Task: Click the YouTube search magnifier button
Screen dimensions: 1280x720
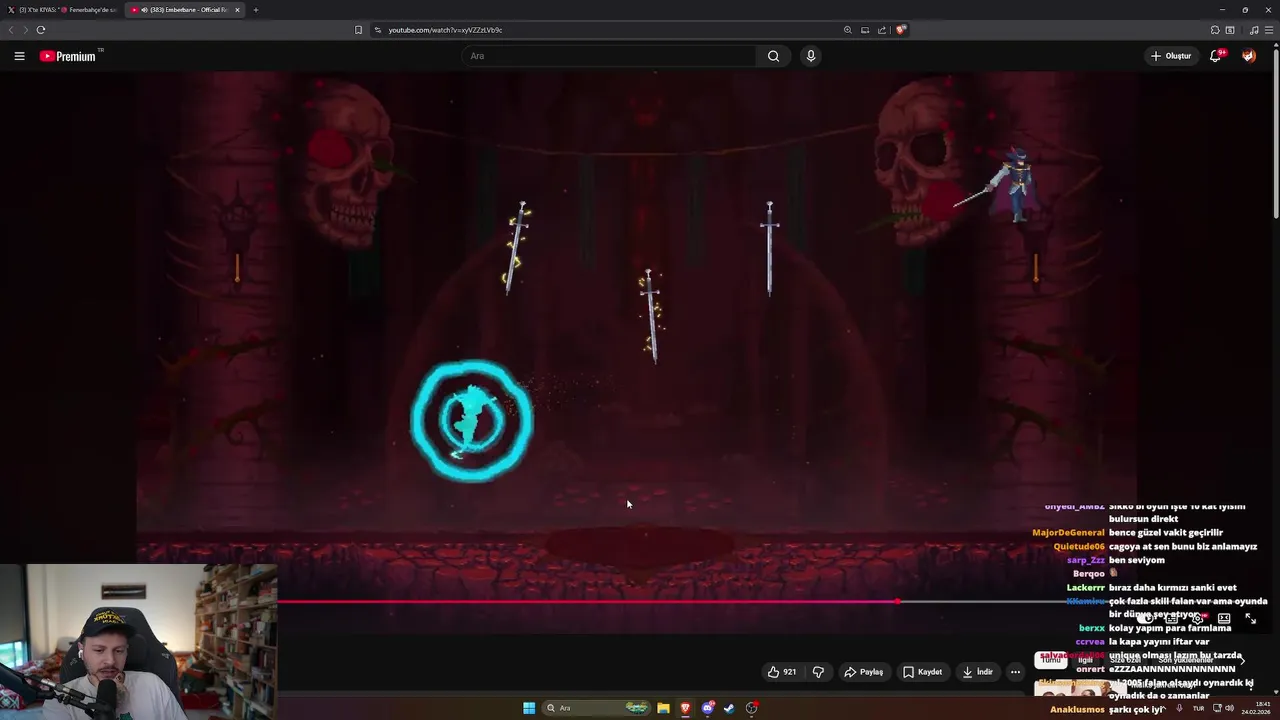Action: pyautogui.click(x=773, y=56)
